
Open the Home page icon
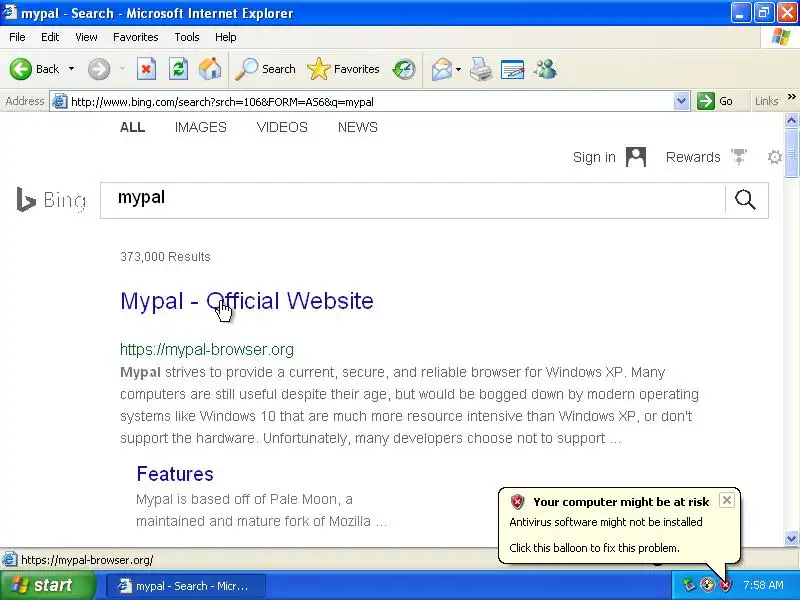(x=210, y=69)
